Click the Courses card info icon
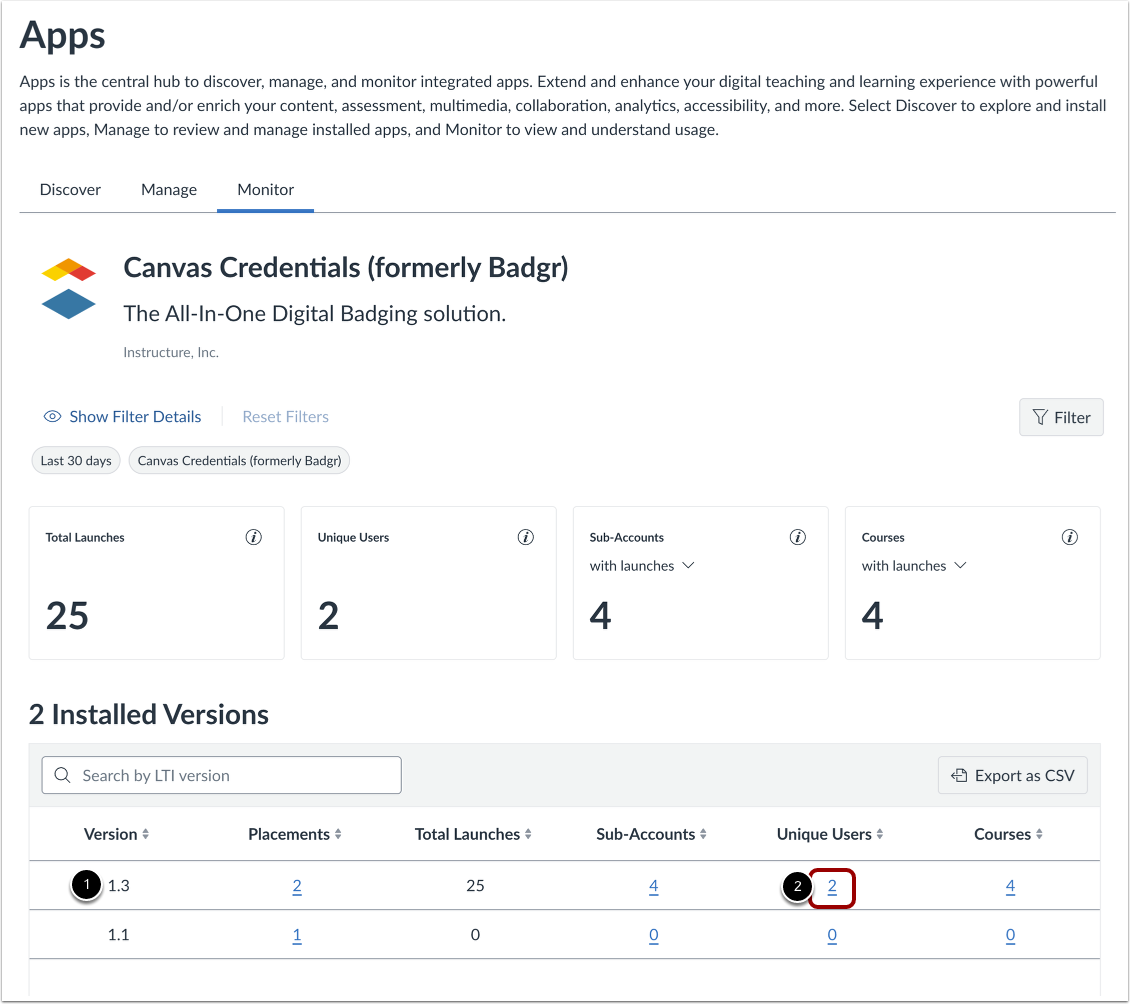The height and width of the screenshot is (1004, 1130). pos(1069,537)
